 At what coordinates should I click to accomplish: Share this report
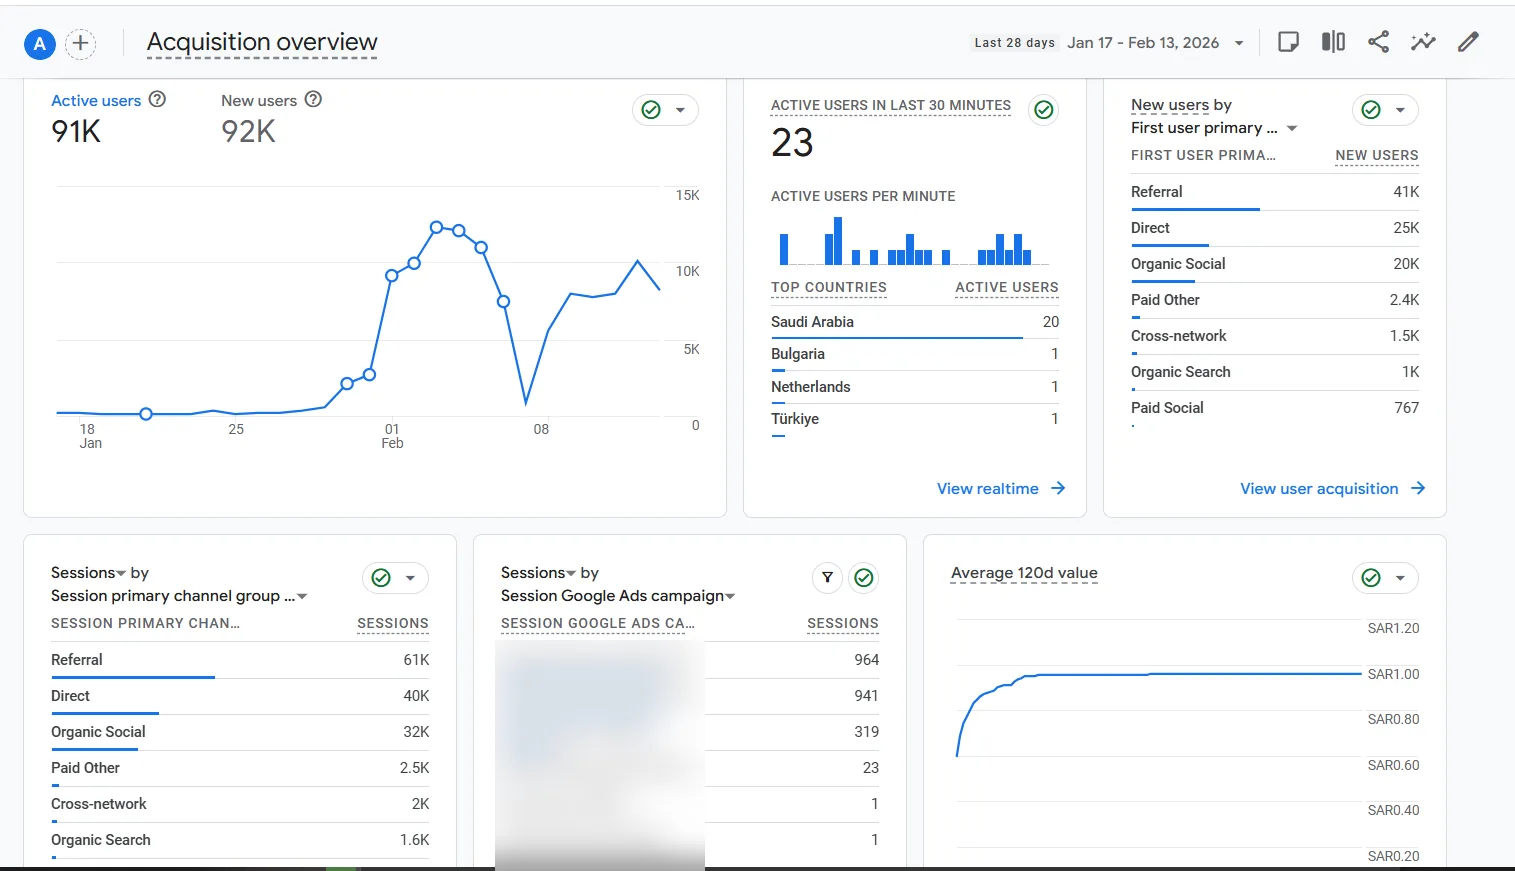click(x=1378, y=42)
